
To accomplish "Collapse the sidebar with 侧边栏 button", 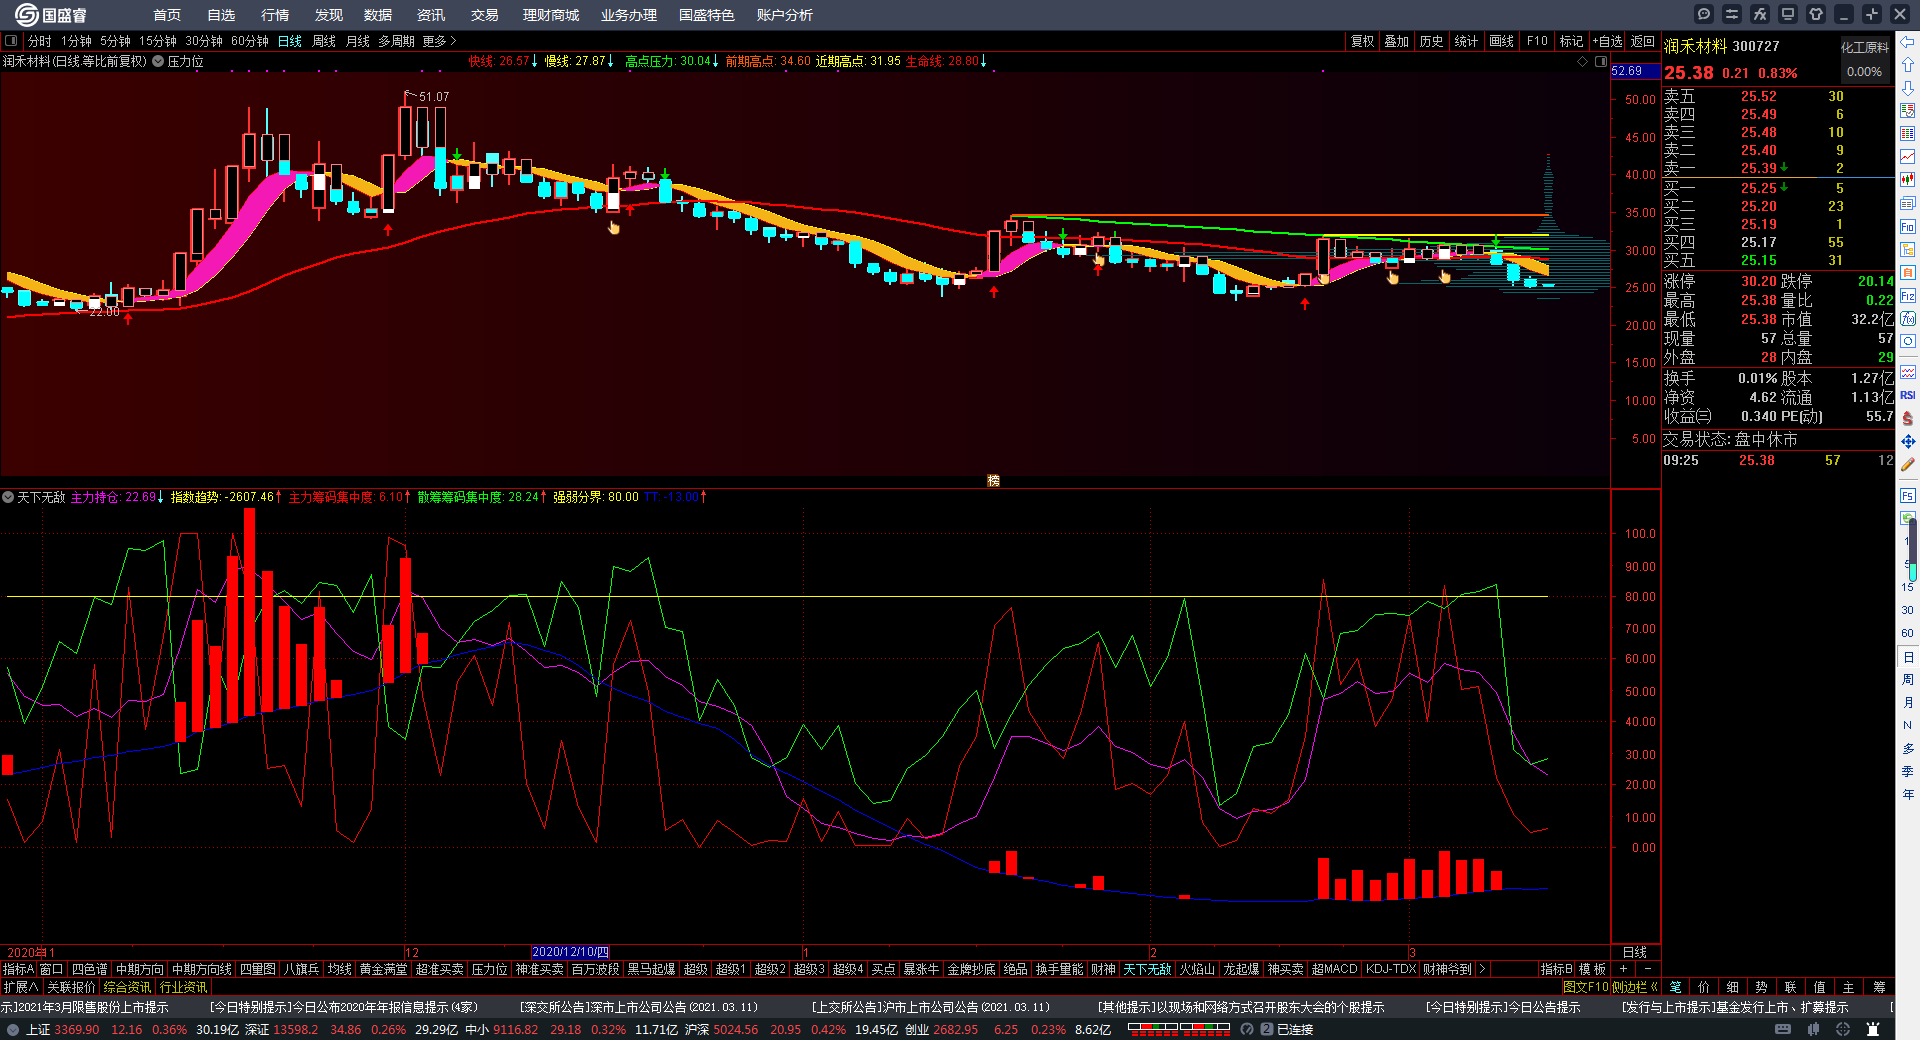I will [1635, 987].
